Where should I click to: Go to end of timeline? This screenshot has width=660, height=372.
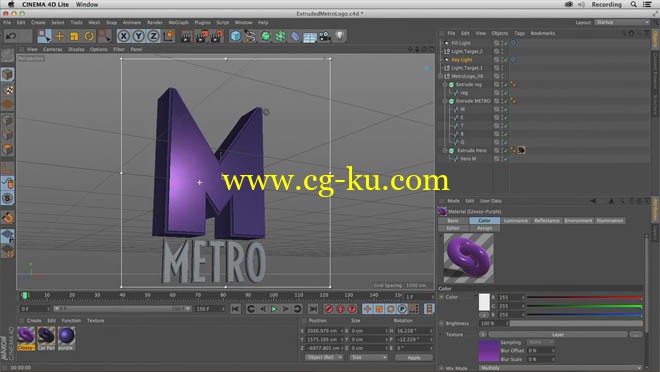313,309
